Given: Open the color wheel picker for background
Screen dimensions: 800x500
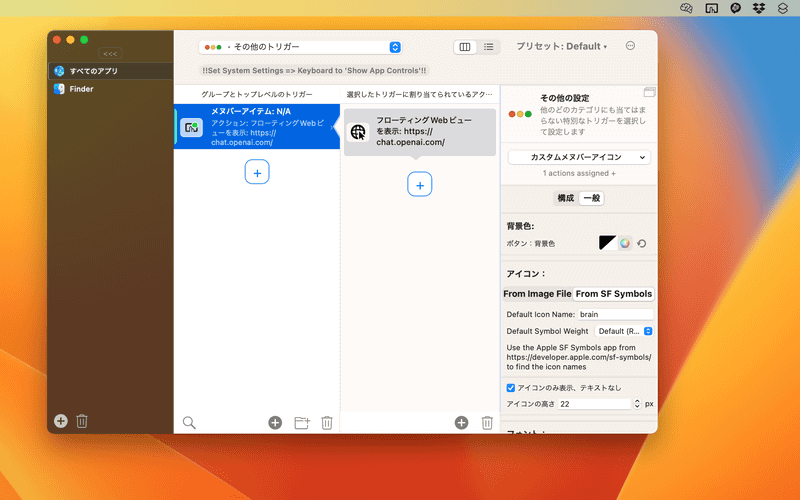Looking at the screenshot, I should coord(625,243).
